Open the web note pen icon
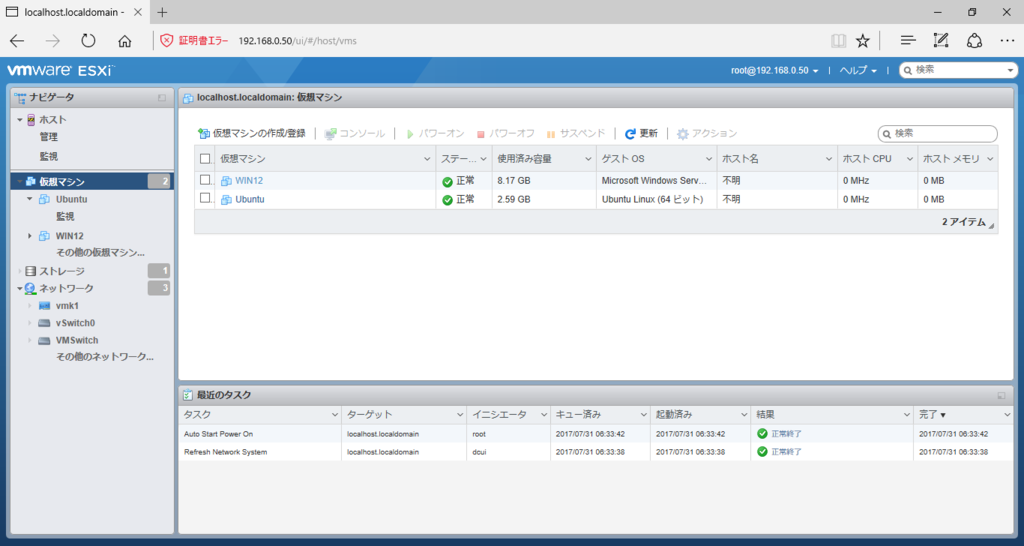This screenshot has height=546, width=1024. (940, 41)
